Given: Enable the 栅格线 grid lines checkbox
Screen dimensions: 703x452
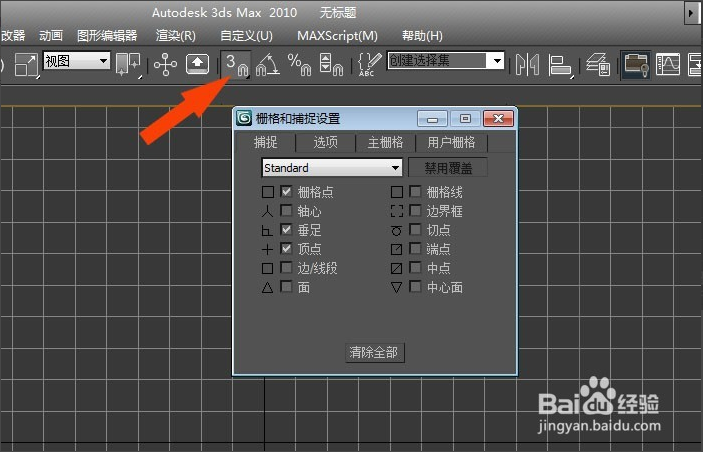Looking at the screenshot, I should 415,191.
